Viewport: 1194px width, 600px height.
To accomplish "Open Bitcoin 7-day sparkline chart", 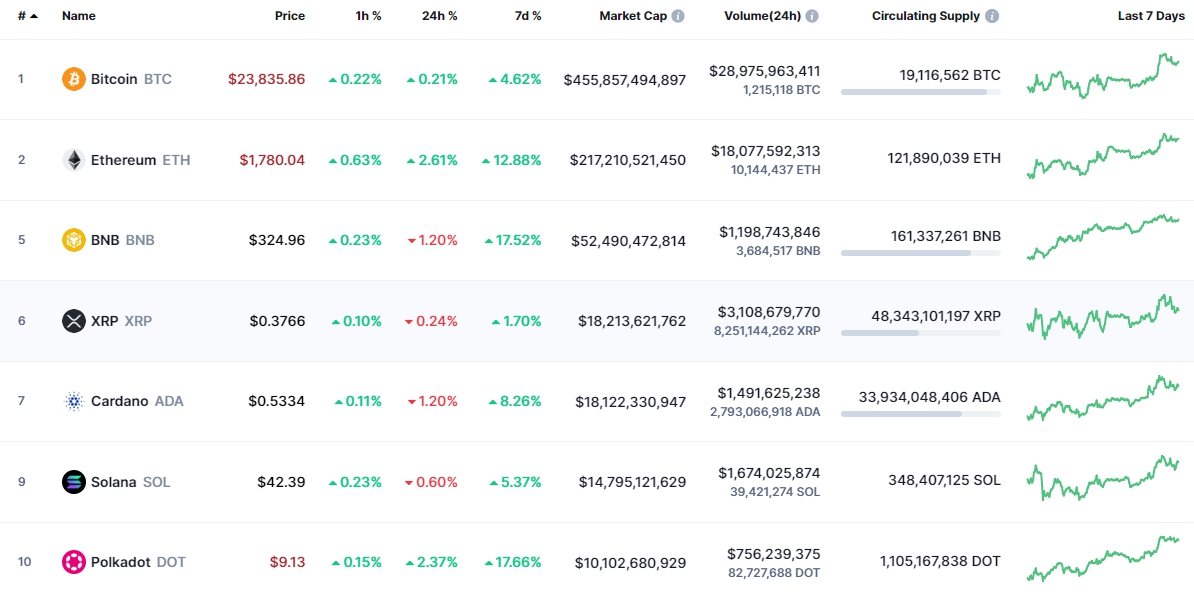I will click(x=1103, y=76).
